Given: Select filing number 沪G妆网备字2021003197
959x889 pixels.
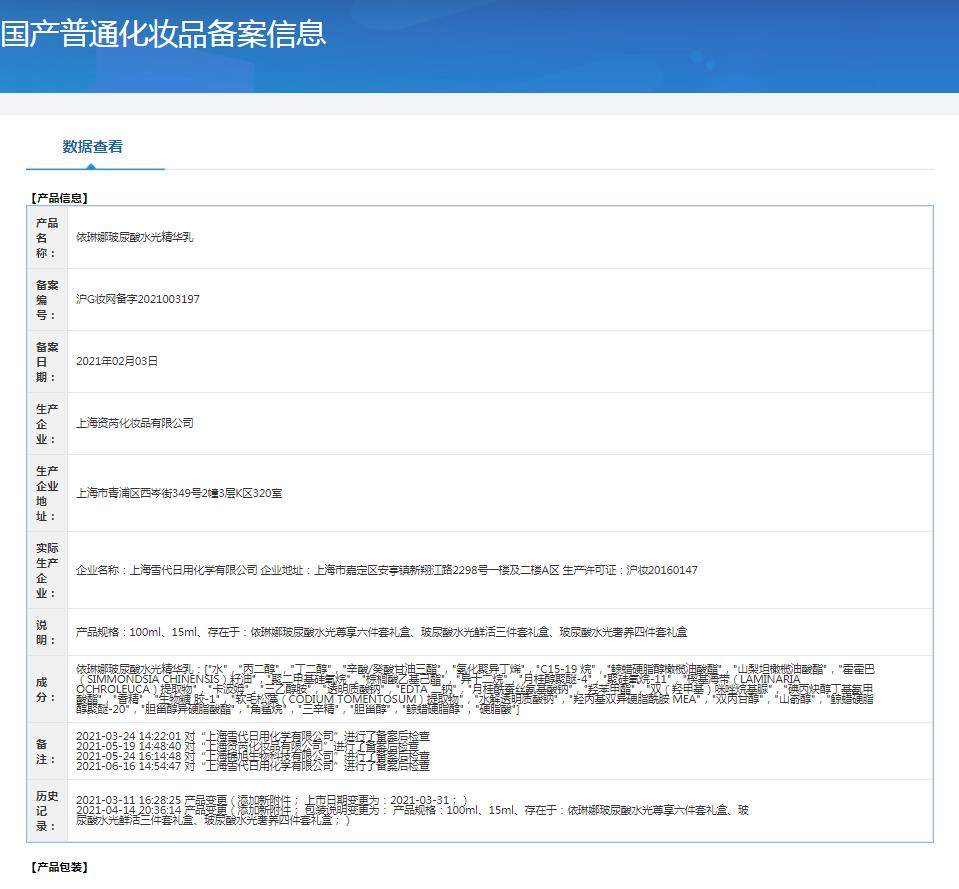Looking at the screenshot, I should (x=138, y=299).
